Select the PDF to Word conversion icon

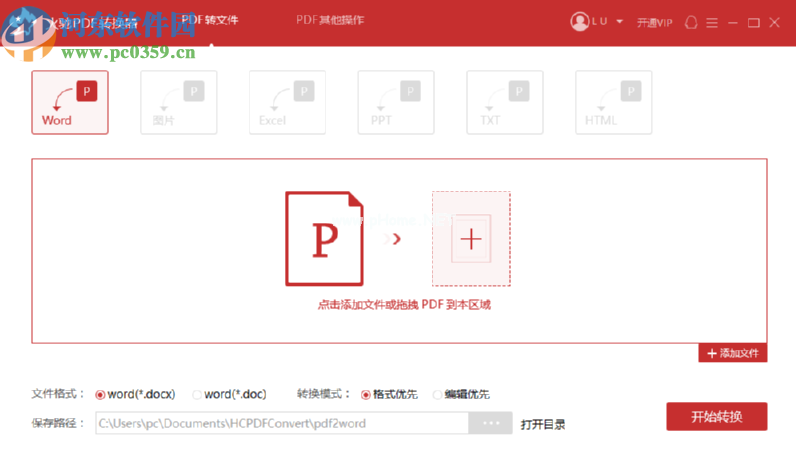69,102
